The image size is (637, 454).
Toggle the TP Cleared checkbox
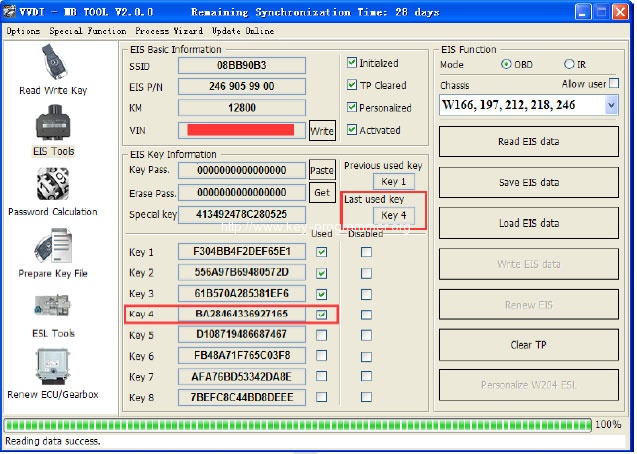pyautogui.click(x=352, y=85)
